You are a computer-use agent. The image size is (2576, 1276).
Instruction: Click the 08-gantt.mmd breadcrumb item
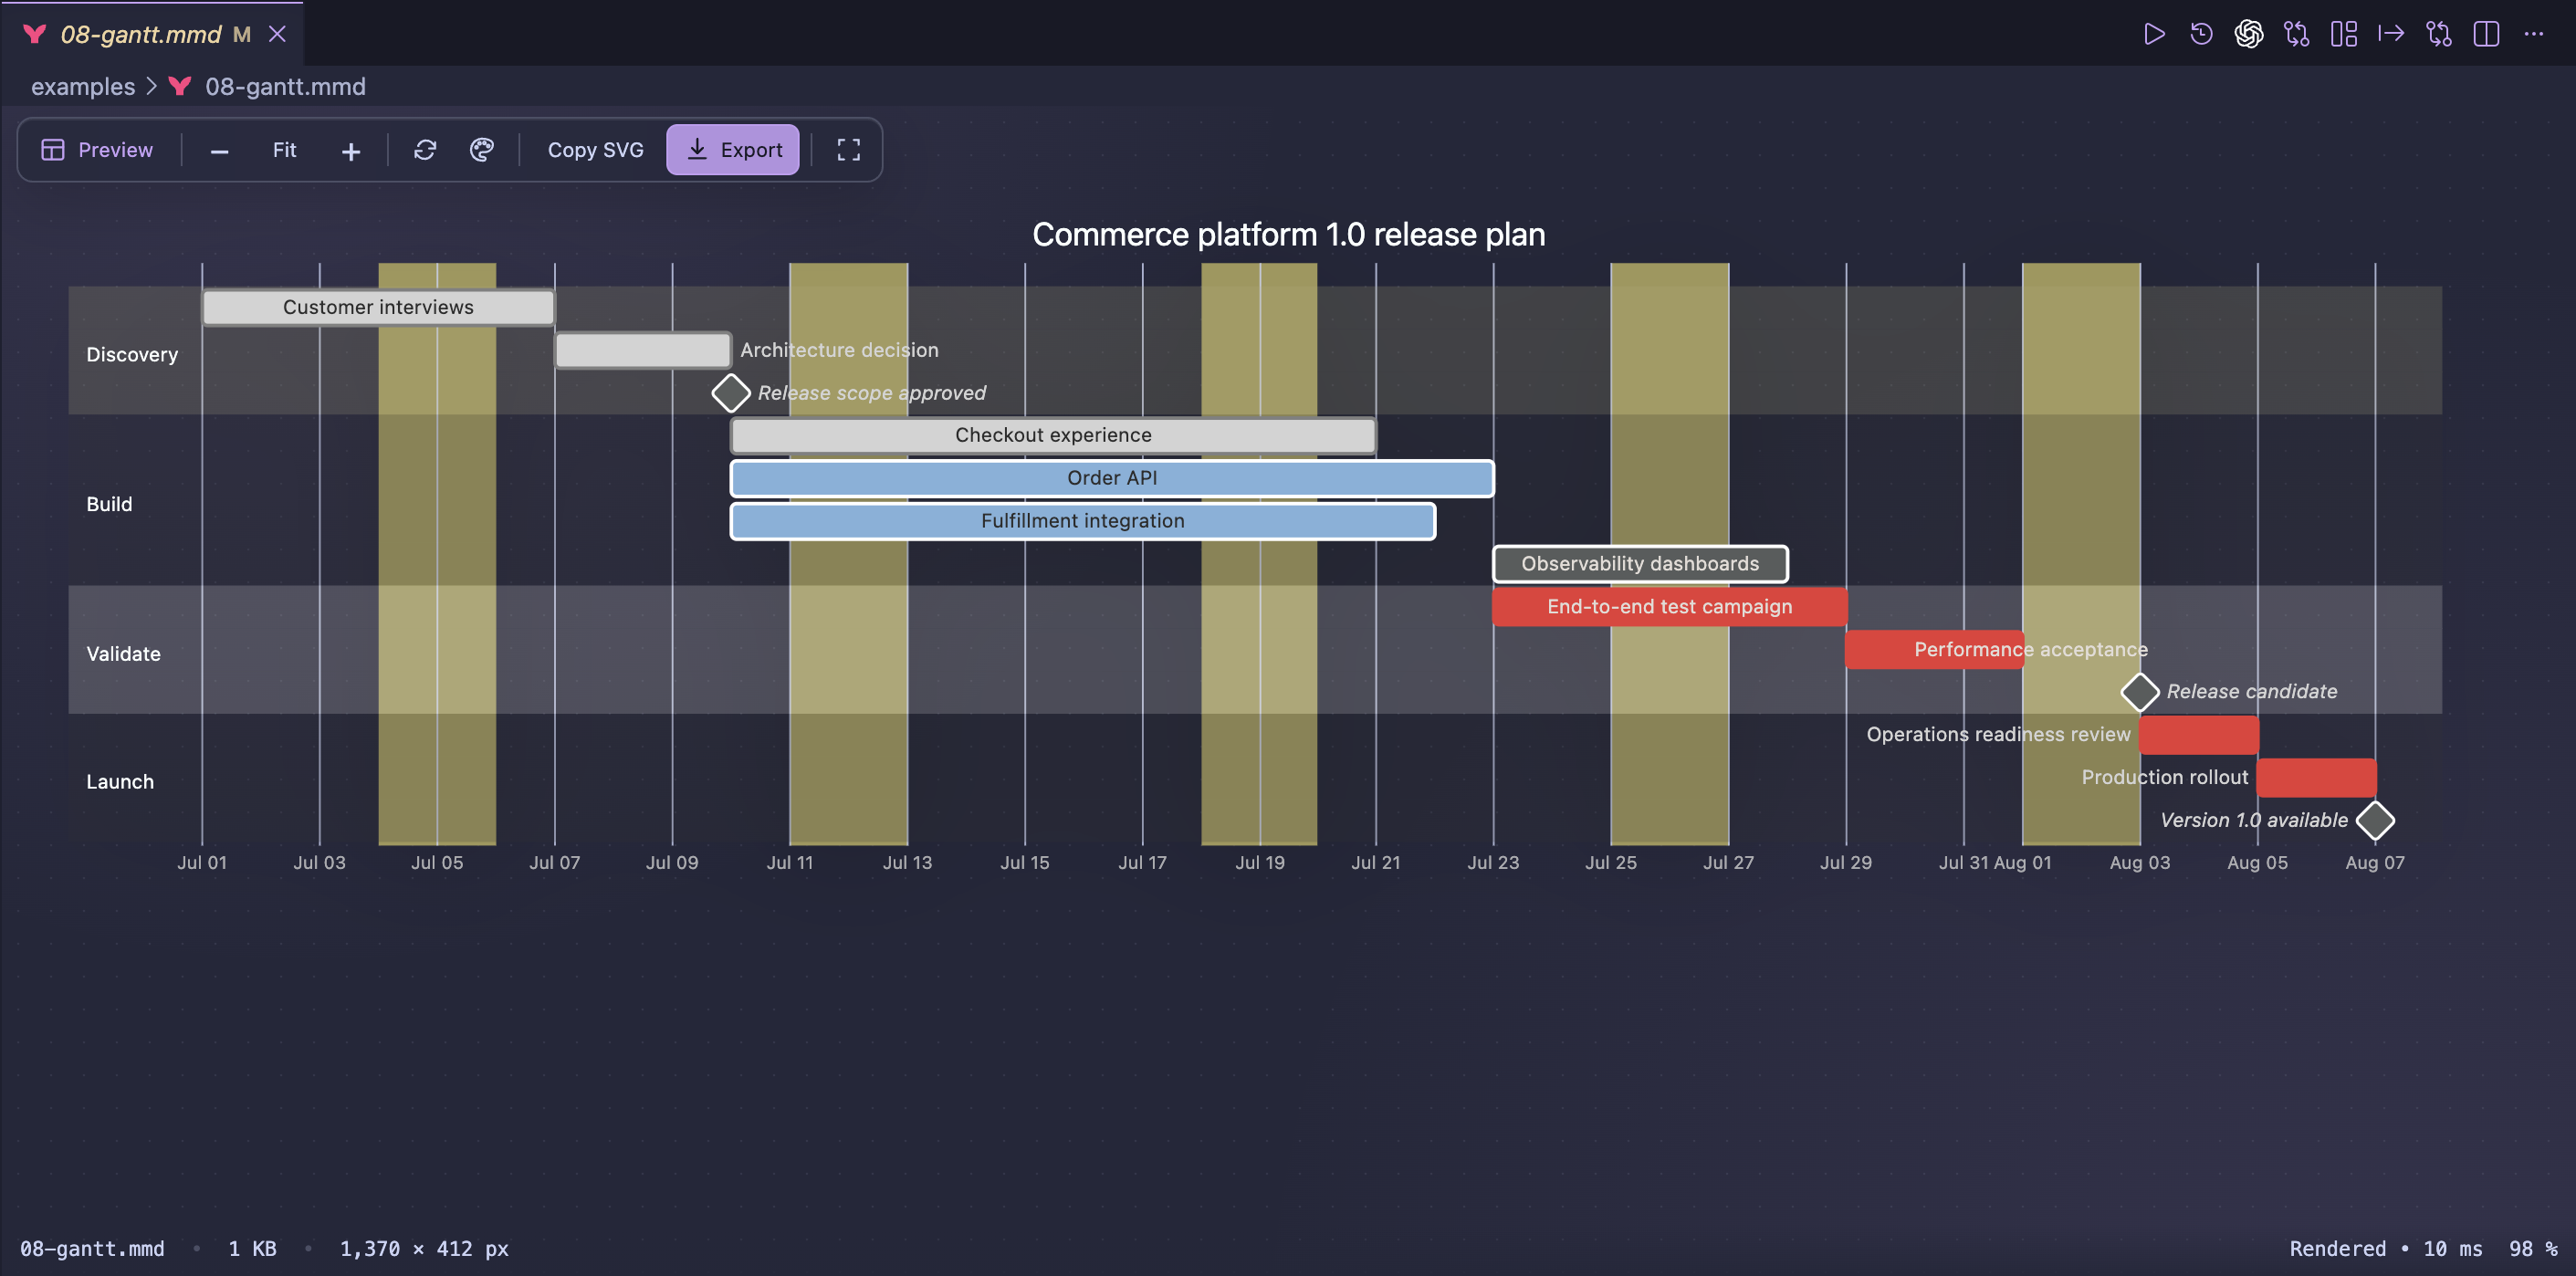(285, 86)
